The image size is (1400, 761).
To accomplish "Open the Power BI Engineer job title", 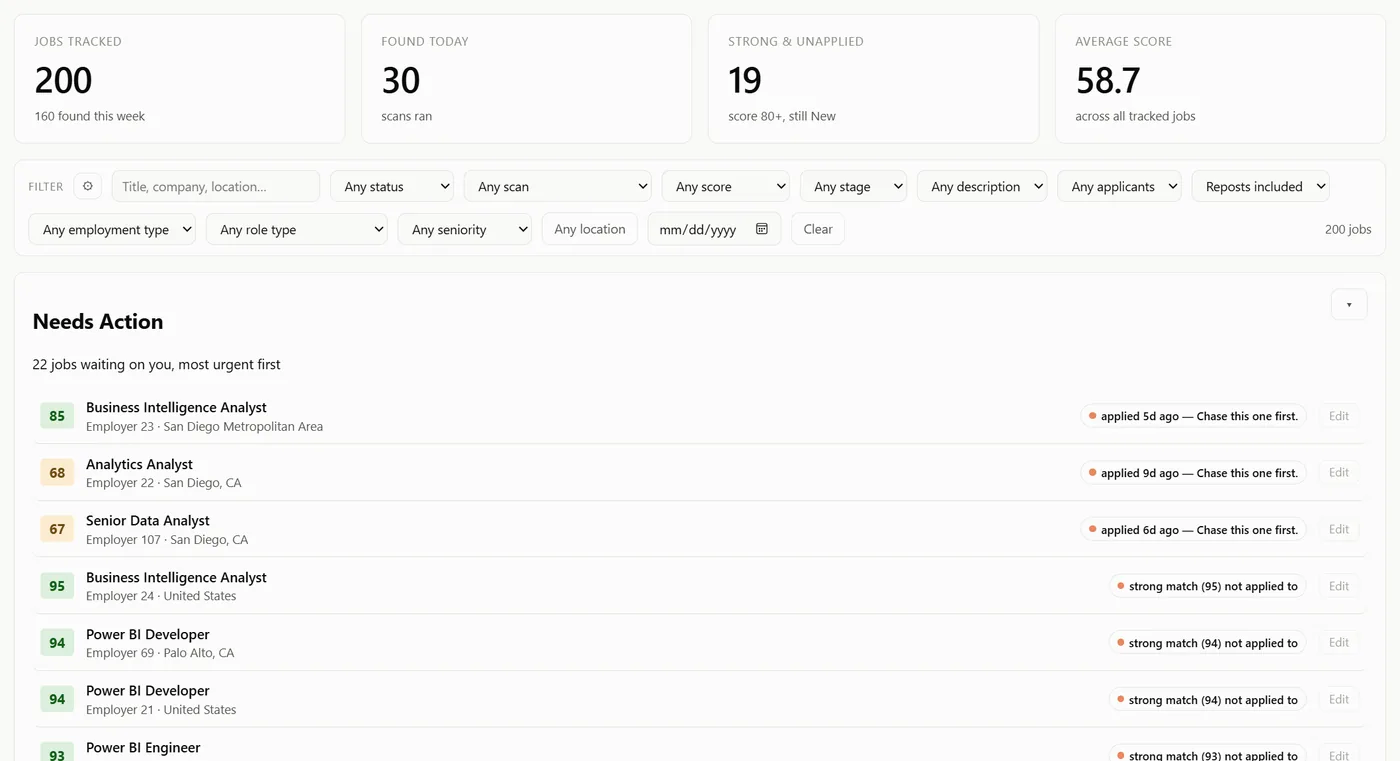I will (143, 748).
